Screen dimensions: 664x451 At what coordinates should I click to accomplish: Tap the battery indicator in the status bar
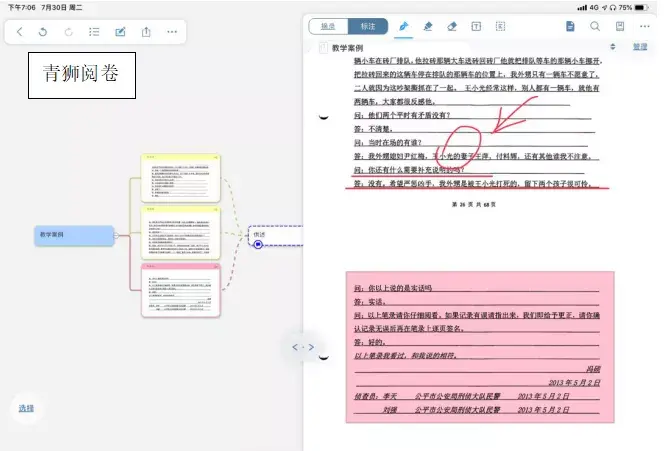641,8
